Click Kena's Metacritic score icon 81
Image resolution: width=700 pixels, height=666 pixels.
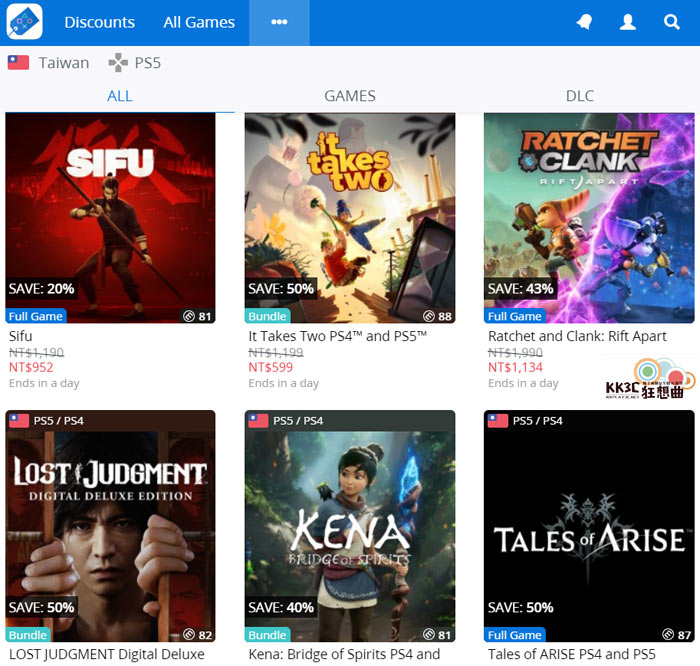pyautogui.click(x=437, y=634)
